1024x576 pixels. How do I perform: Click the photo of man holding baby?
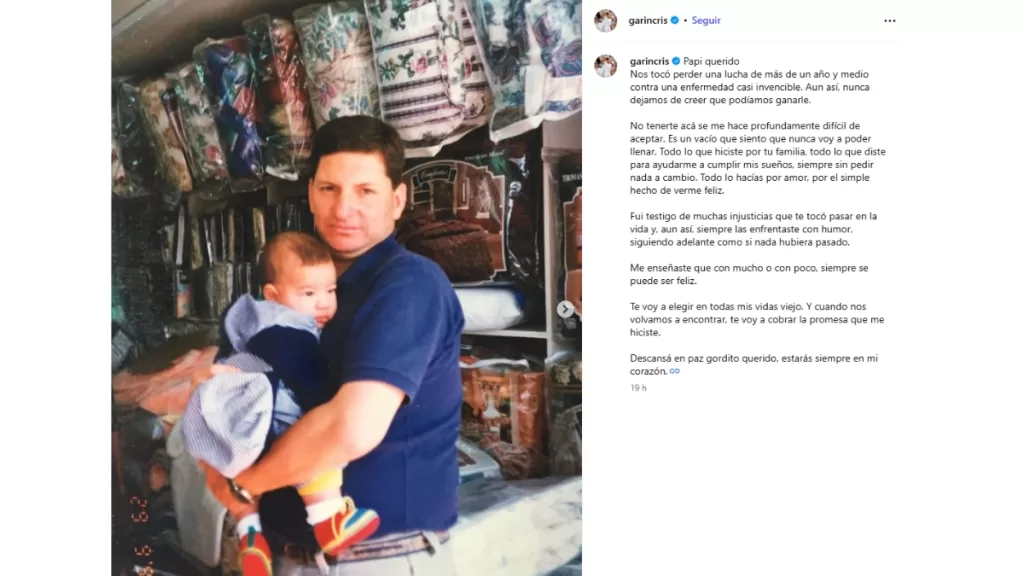pos(346,288)
